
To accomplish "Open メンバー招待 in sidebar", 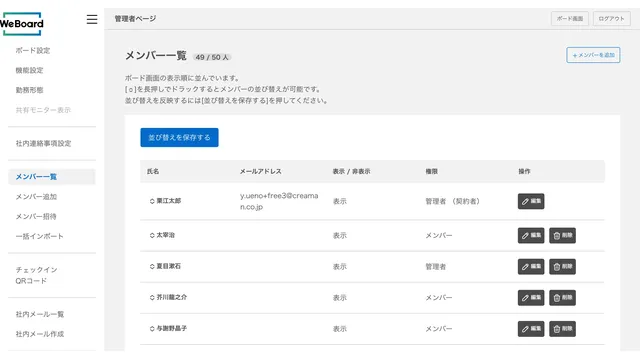I will coord(36,216).
